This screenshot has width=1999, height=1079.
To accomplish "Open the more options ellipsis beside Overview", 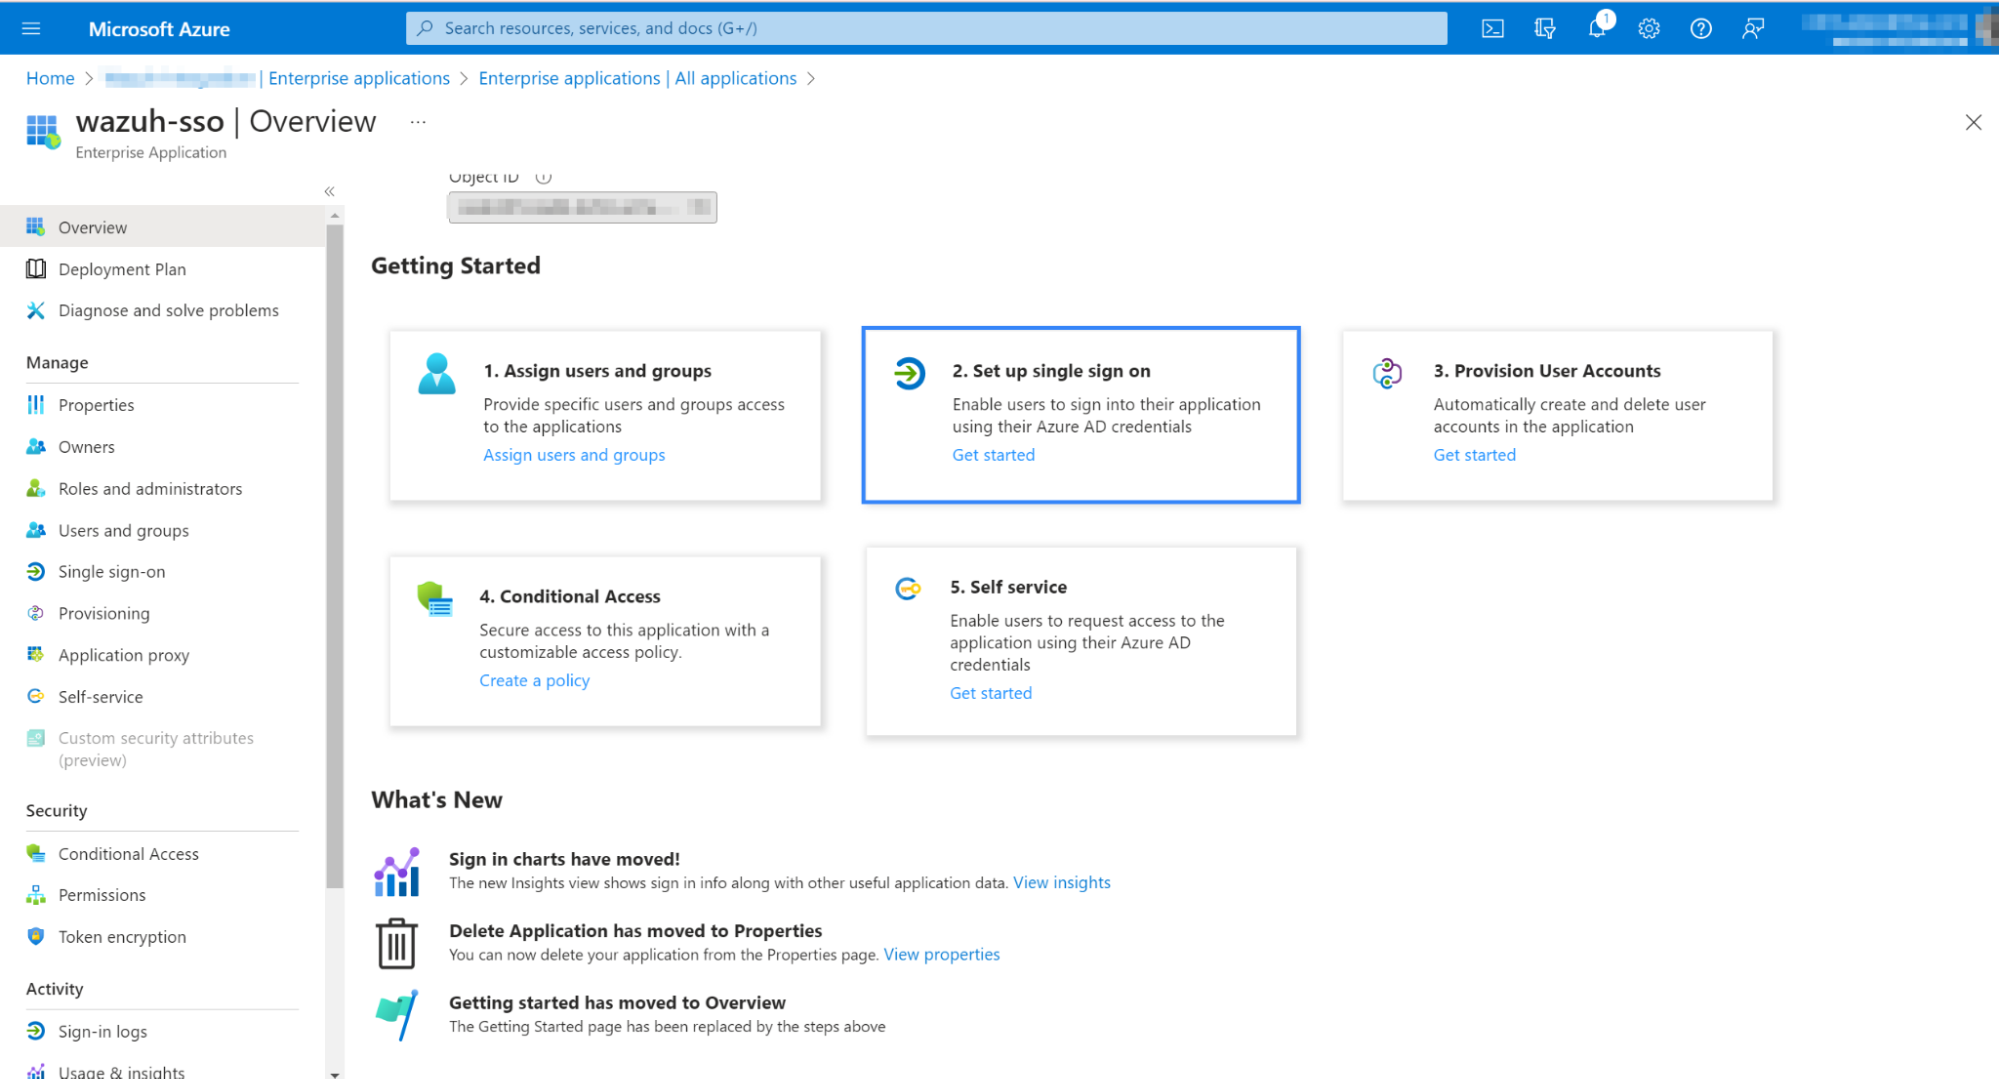I will (x=418, y=122).
